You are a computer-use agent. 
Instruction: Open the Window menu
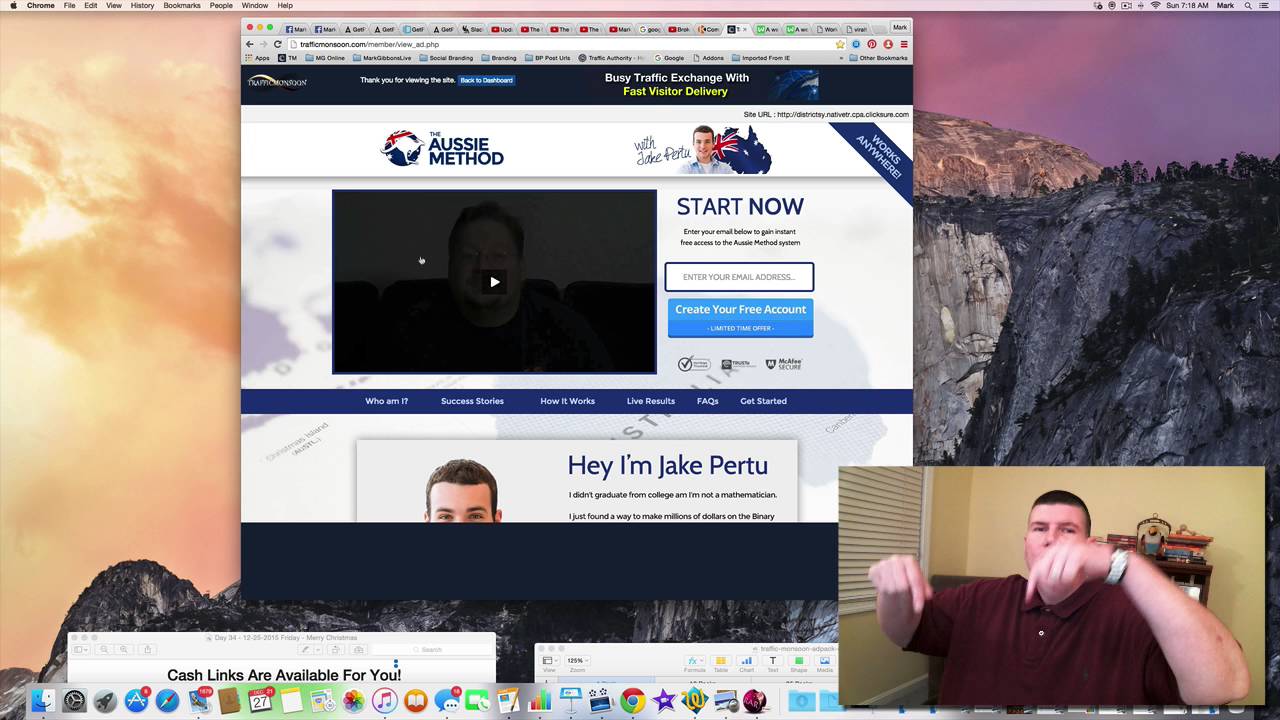(255, 6)
